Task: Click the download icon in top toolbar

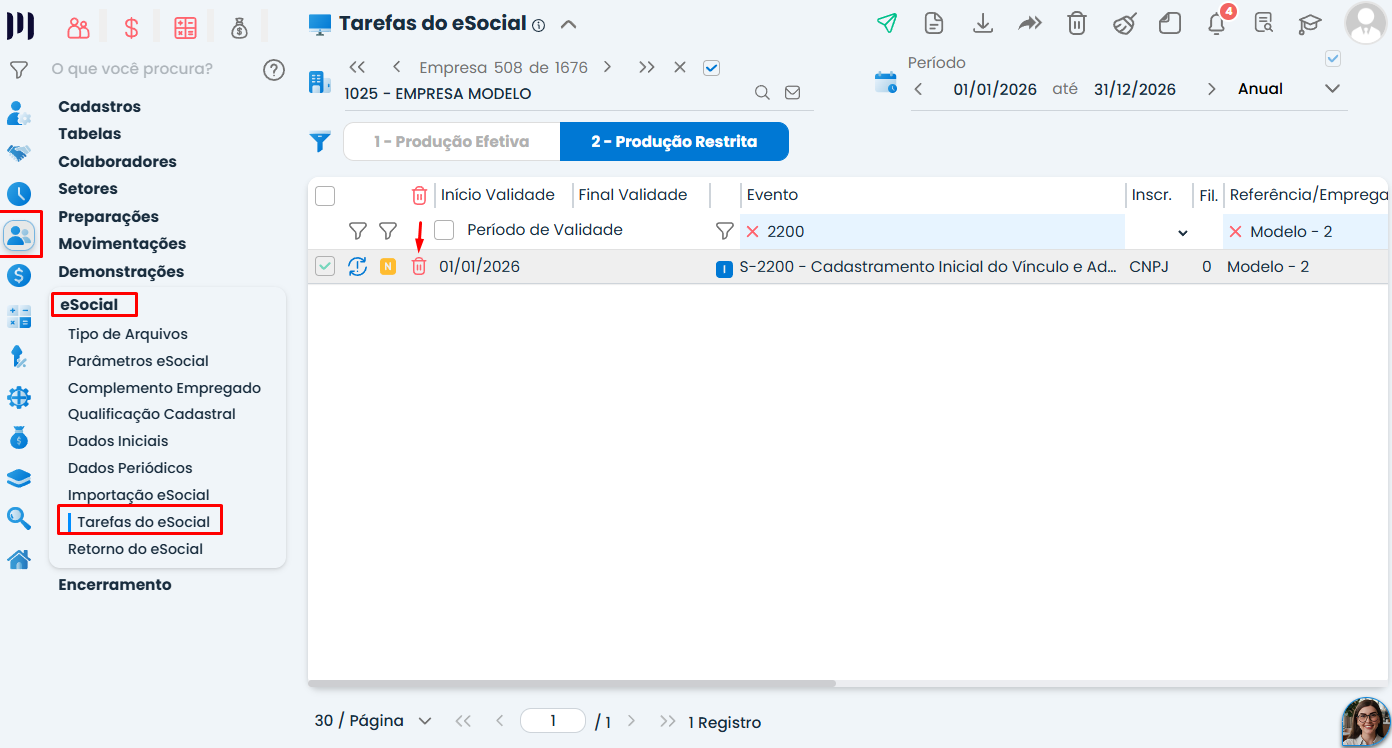Action: point(983,24)
